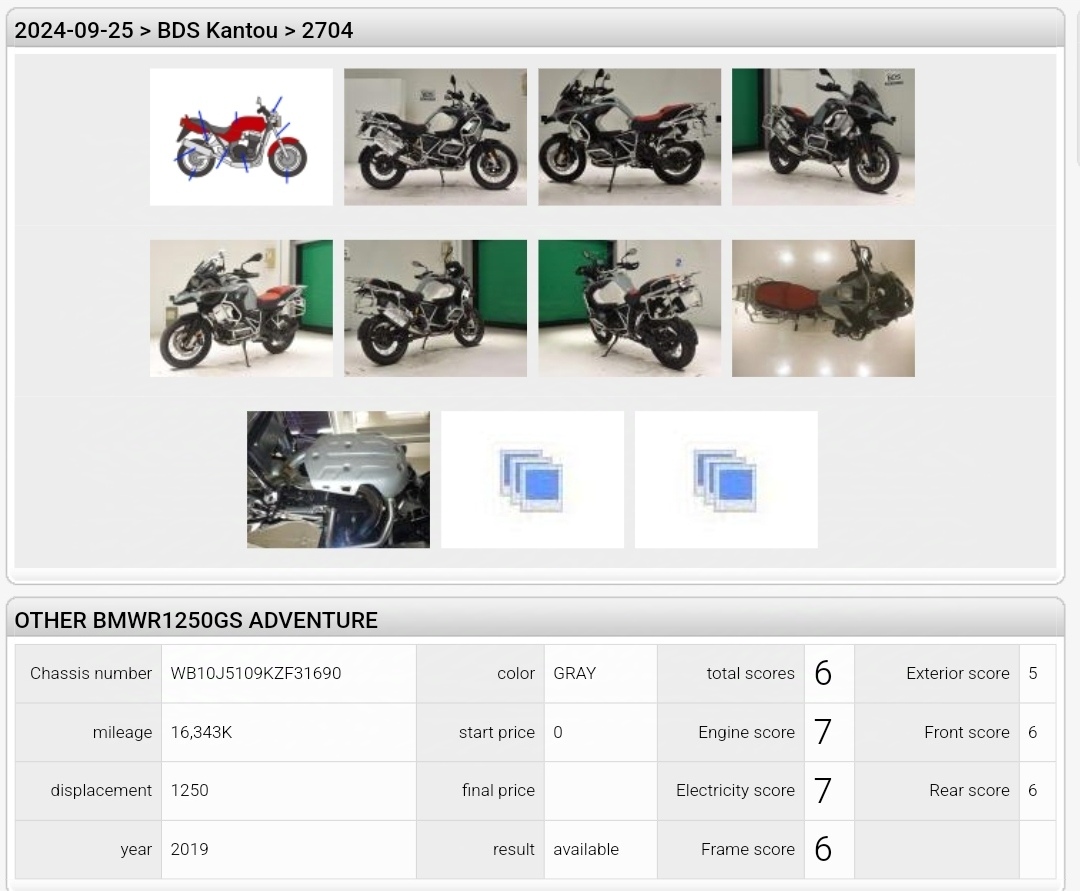Select the chassis number WB10J5109KZF31690
Viewport: 1080px width, 891px height.
[x=256, y=673]
